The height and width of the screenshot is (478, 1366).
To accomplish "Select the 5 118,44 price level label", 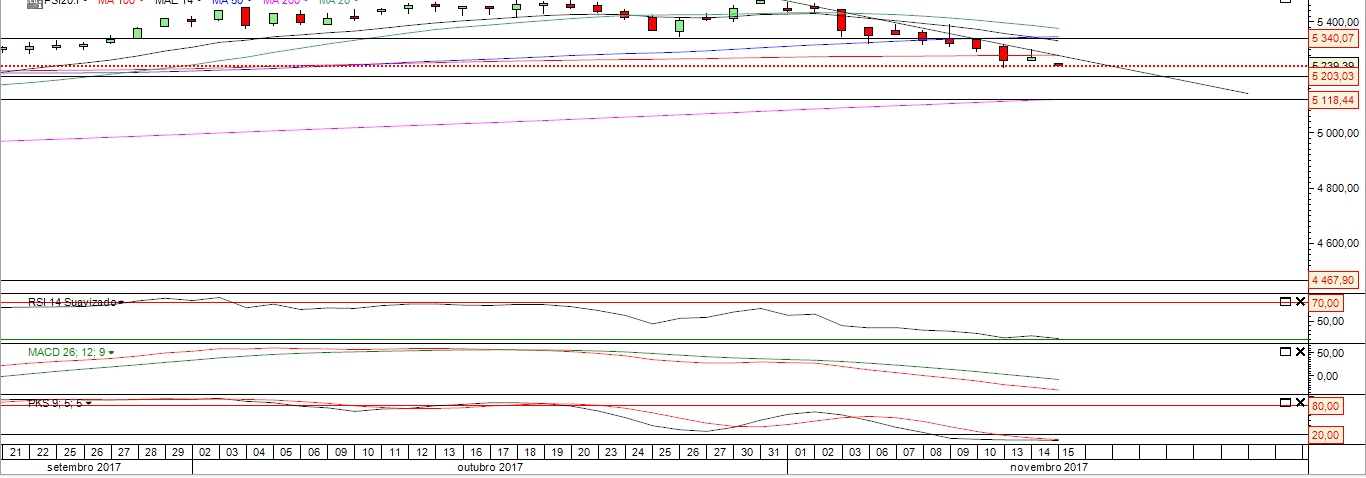I will click(x=1334, y=100).
